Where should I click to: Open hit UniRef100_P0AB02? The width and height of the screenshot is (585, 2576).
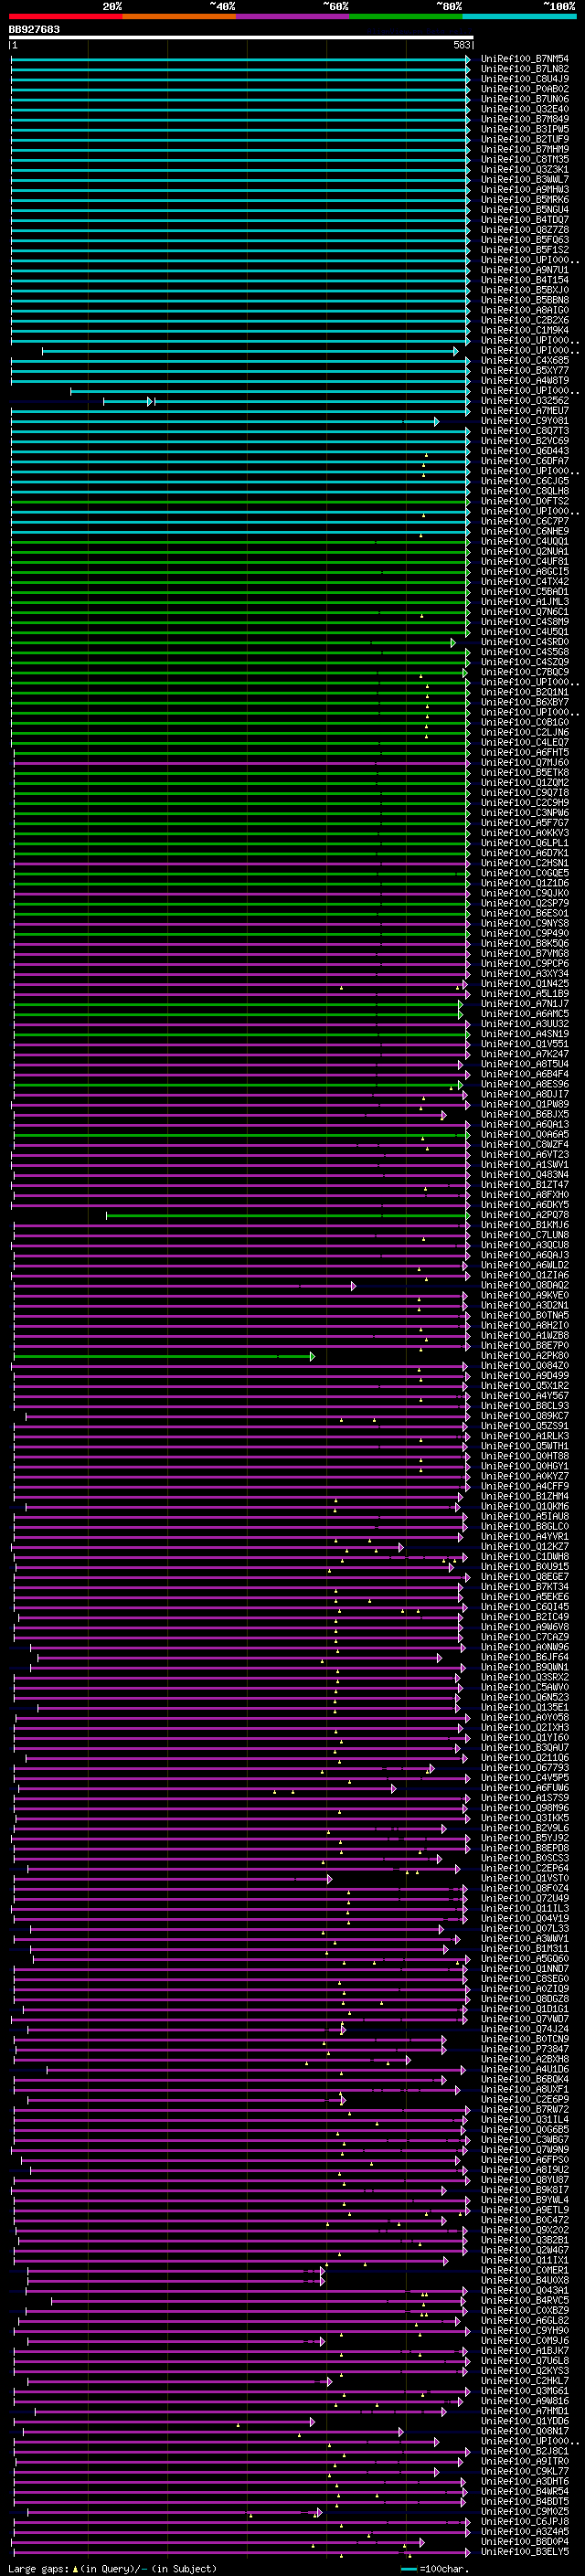tap(524, 89)
